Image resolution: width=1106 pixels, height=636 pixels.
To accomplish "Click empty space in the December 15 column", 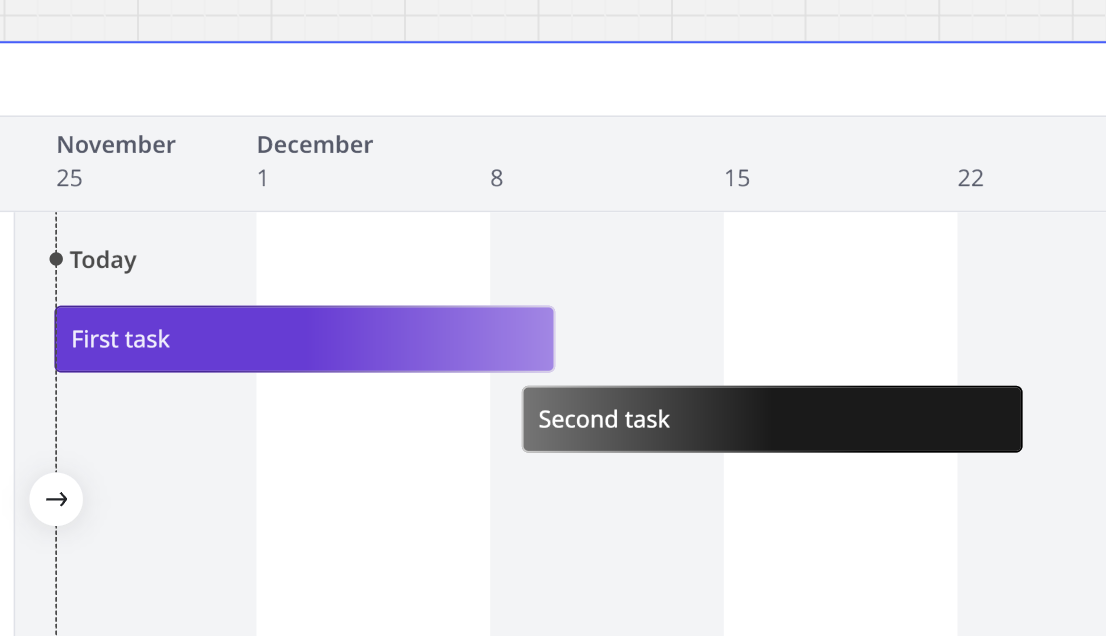I will (840, 540).
